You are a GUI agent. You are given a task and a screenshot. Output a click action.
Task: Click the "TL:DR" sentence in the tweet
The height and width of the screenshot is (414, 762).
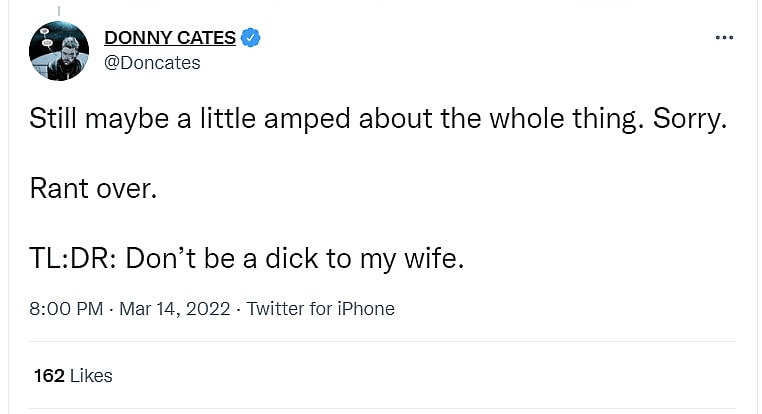(x=248, y=258)
